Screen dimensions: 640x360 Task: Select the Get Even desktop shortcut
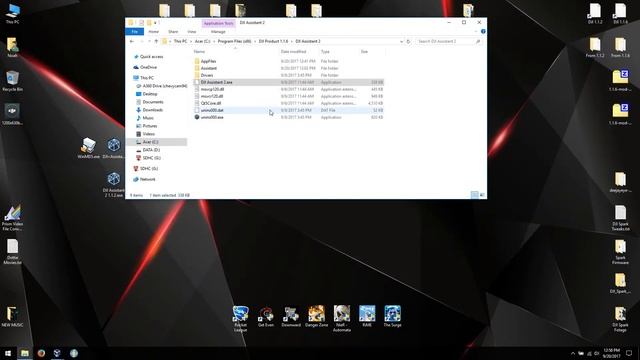click(x=266, y=316)
